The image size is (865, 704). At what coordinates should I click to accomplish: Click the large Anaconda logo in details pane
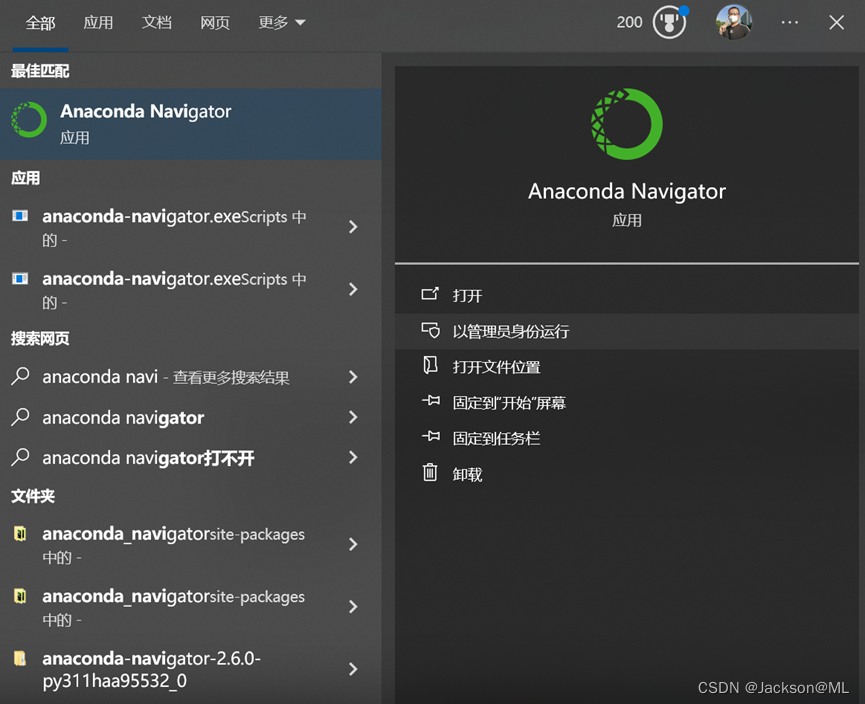point(627,124)
